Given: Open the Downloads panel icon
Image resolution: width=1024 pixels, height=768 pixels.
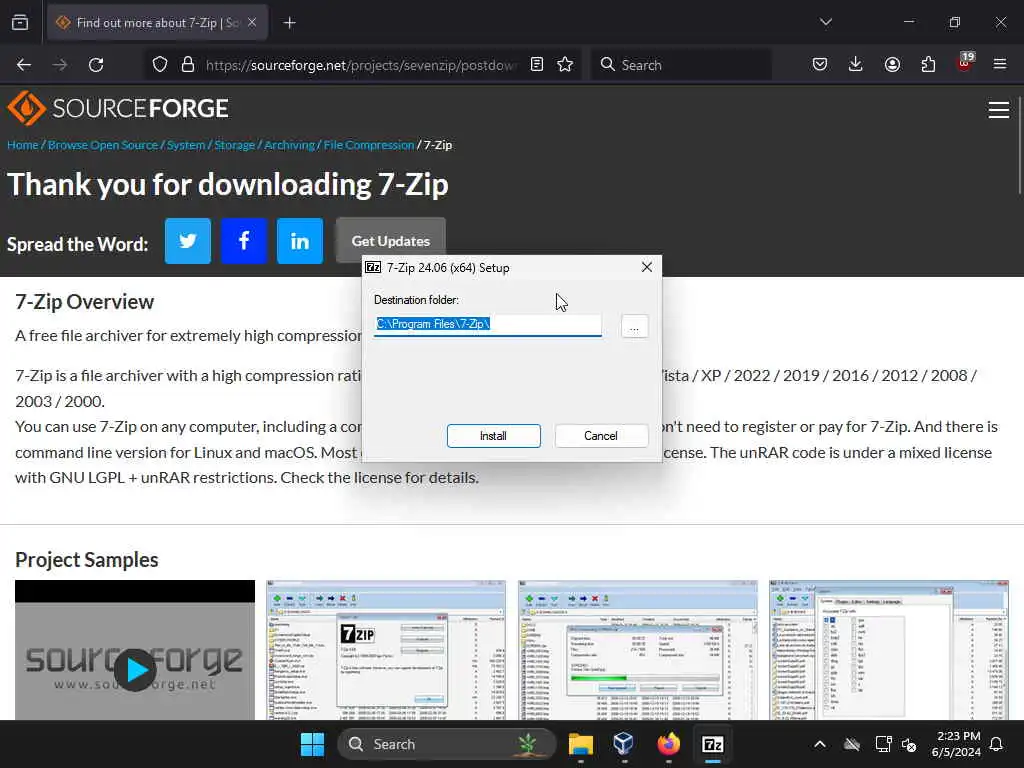Looking at the screenshot, I should pyautogui.click(x=856, y=65).
